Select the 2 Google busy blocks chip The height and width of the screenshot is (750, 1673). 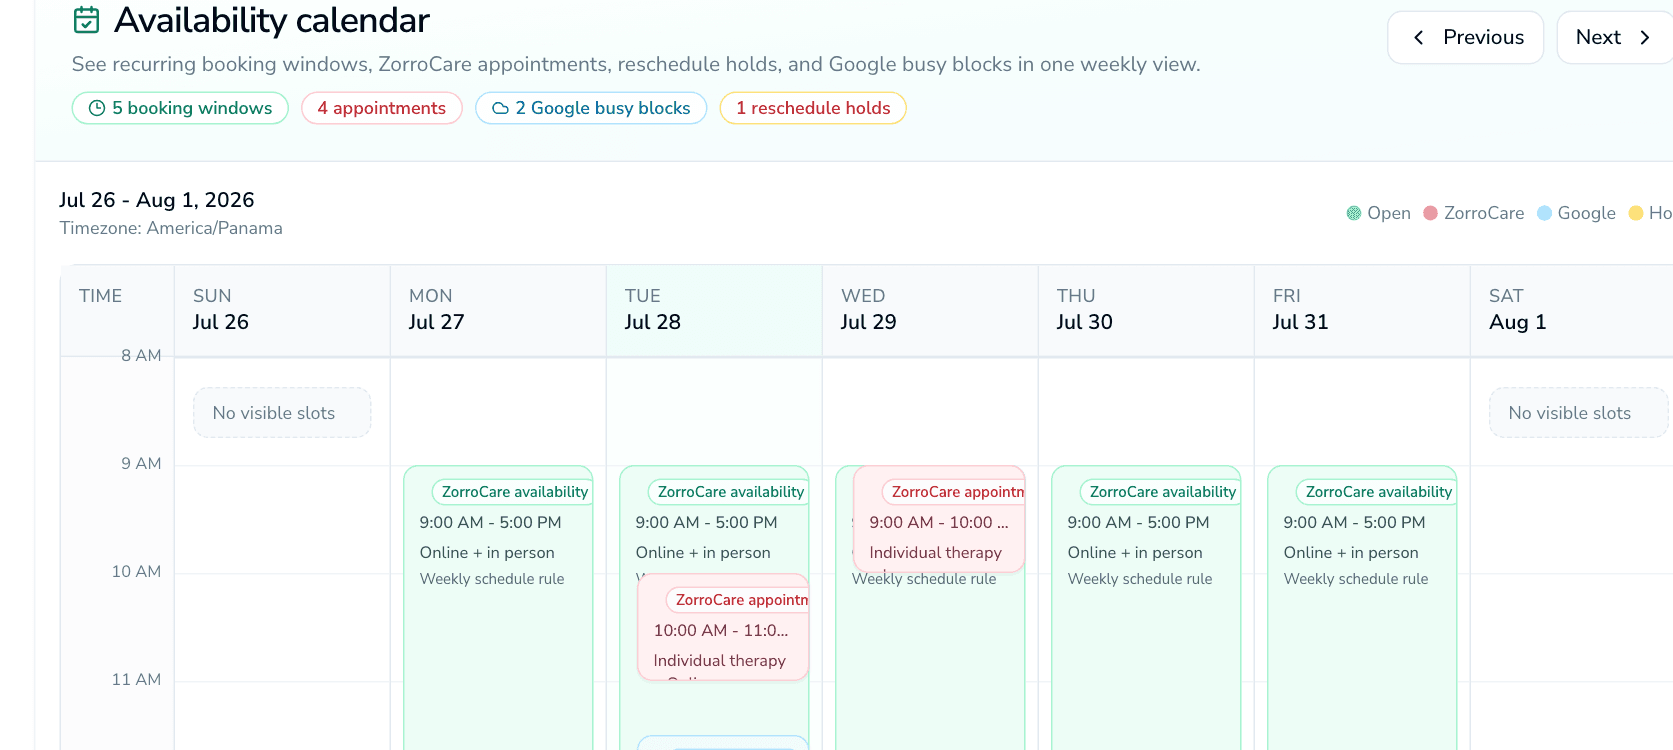point(591,108)
